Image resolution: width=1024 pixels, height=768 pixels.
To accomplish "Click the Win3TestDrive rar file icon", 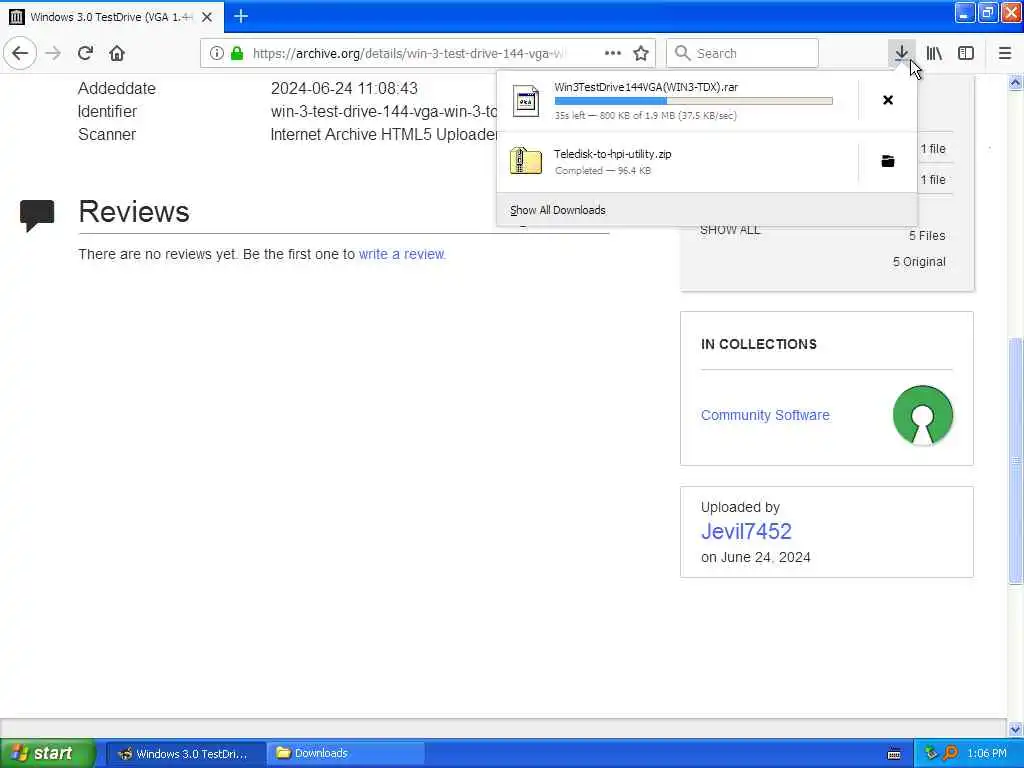I will point(526,101).
